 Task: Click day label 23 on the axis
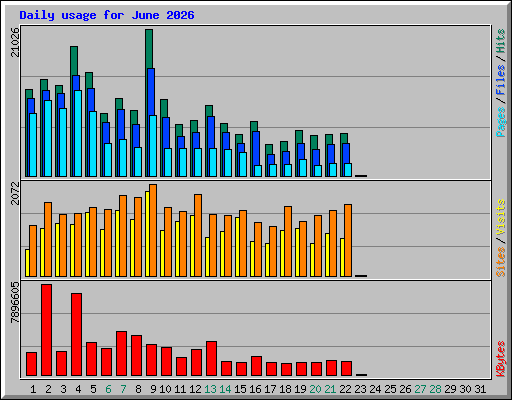coord(360,389)
